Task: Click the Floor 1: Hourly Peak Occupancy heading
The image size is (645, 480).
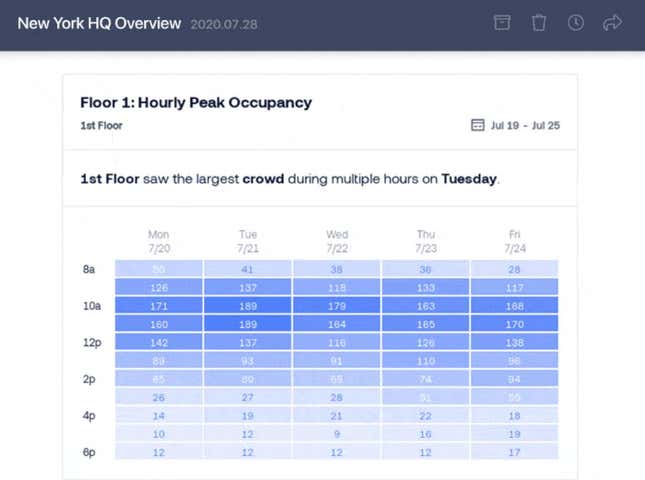Action: tap(196, 102)
